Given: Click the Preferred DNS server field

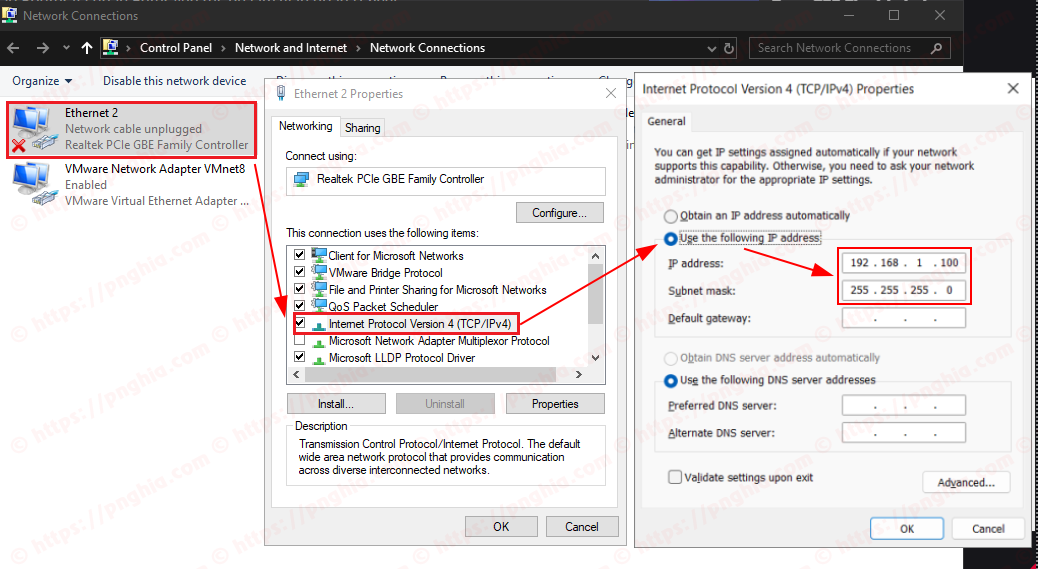Looking at the screenshot, I should point(904,406).
